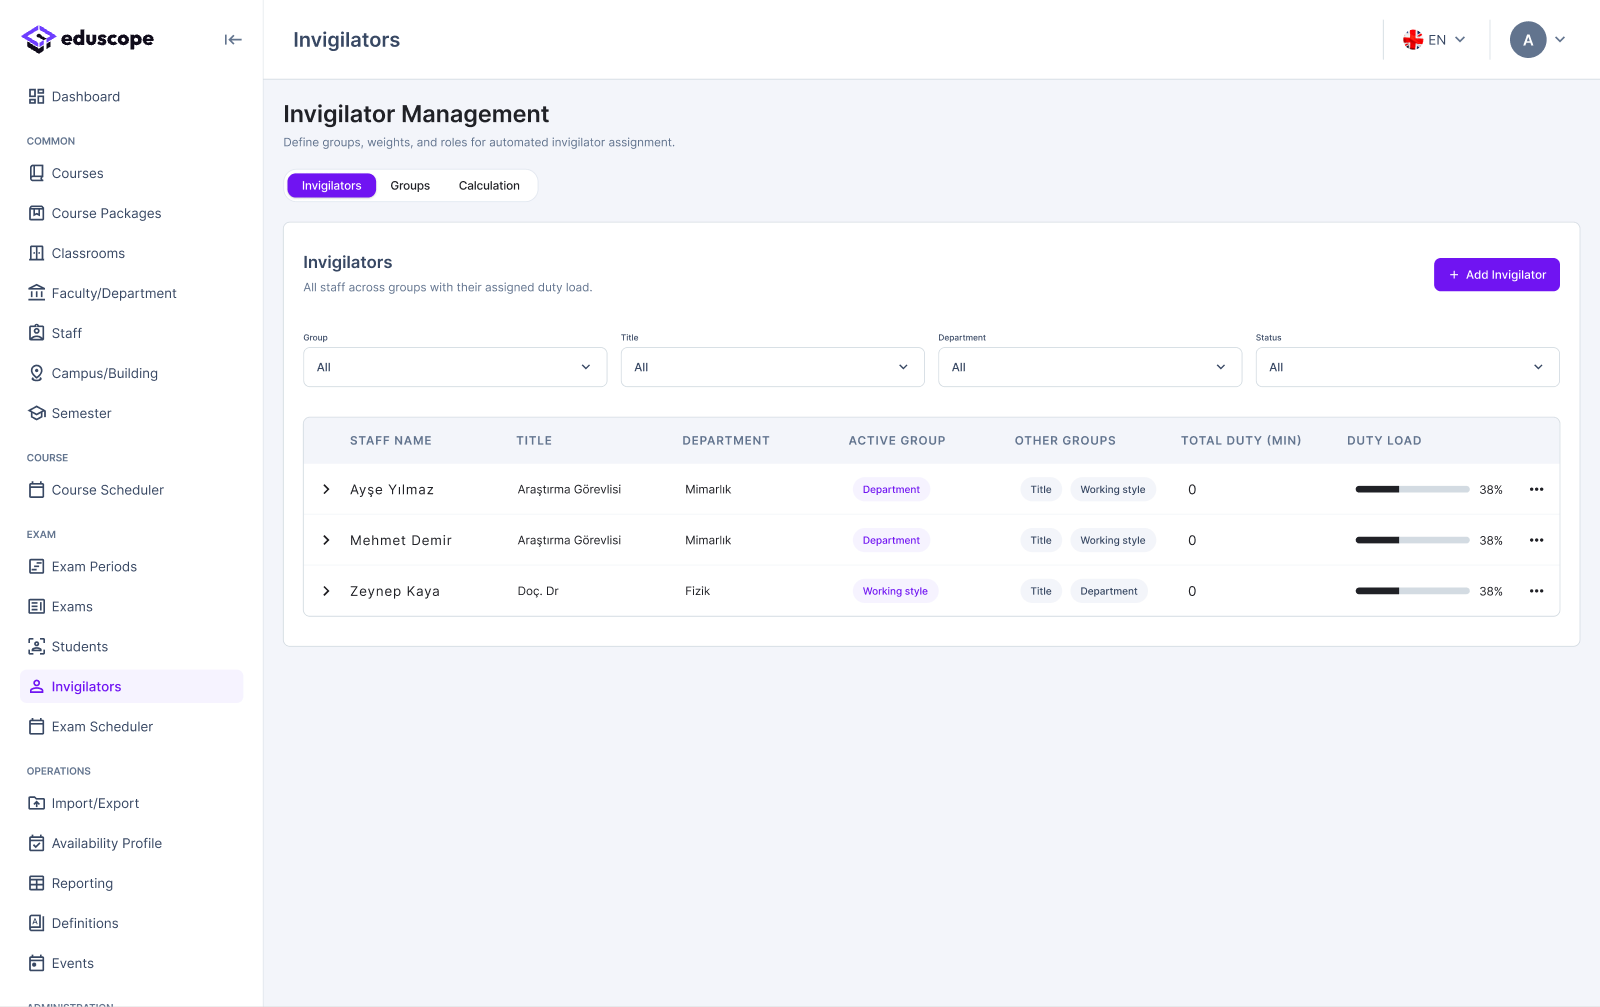The height and width of the screenshot is (1007, 1600).
Task: Click Mehmet Demir's duty load bar
Action: (x=1412, y=540)
